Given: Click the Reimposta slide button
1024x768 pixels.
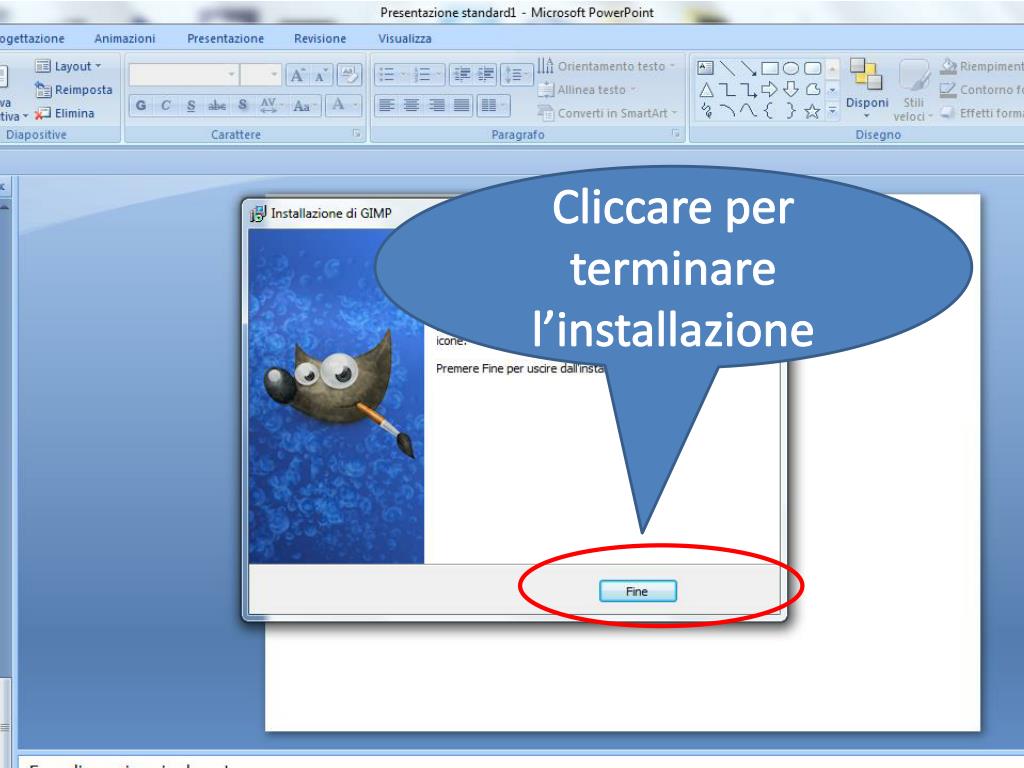Looking at the screenshot, I should pos(74,89).
